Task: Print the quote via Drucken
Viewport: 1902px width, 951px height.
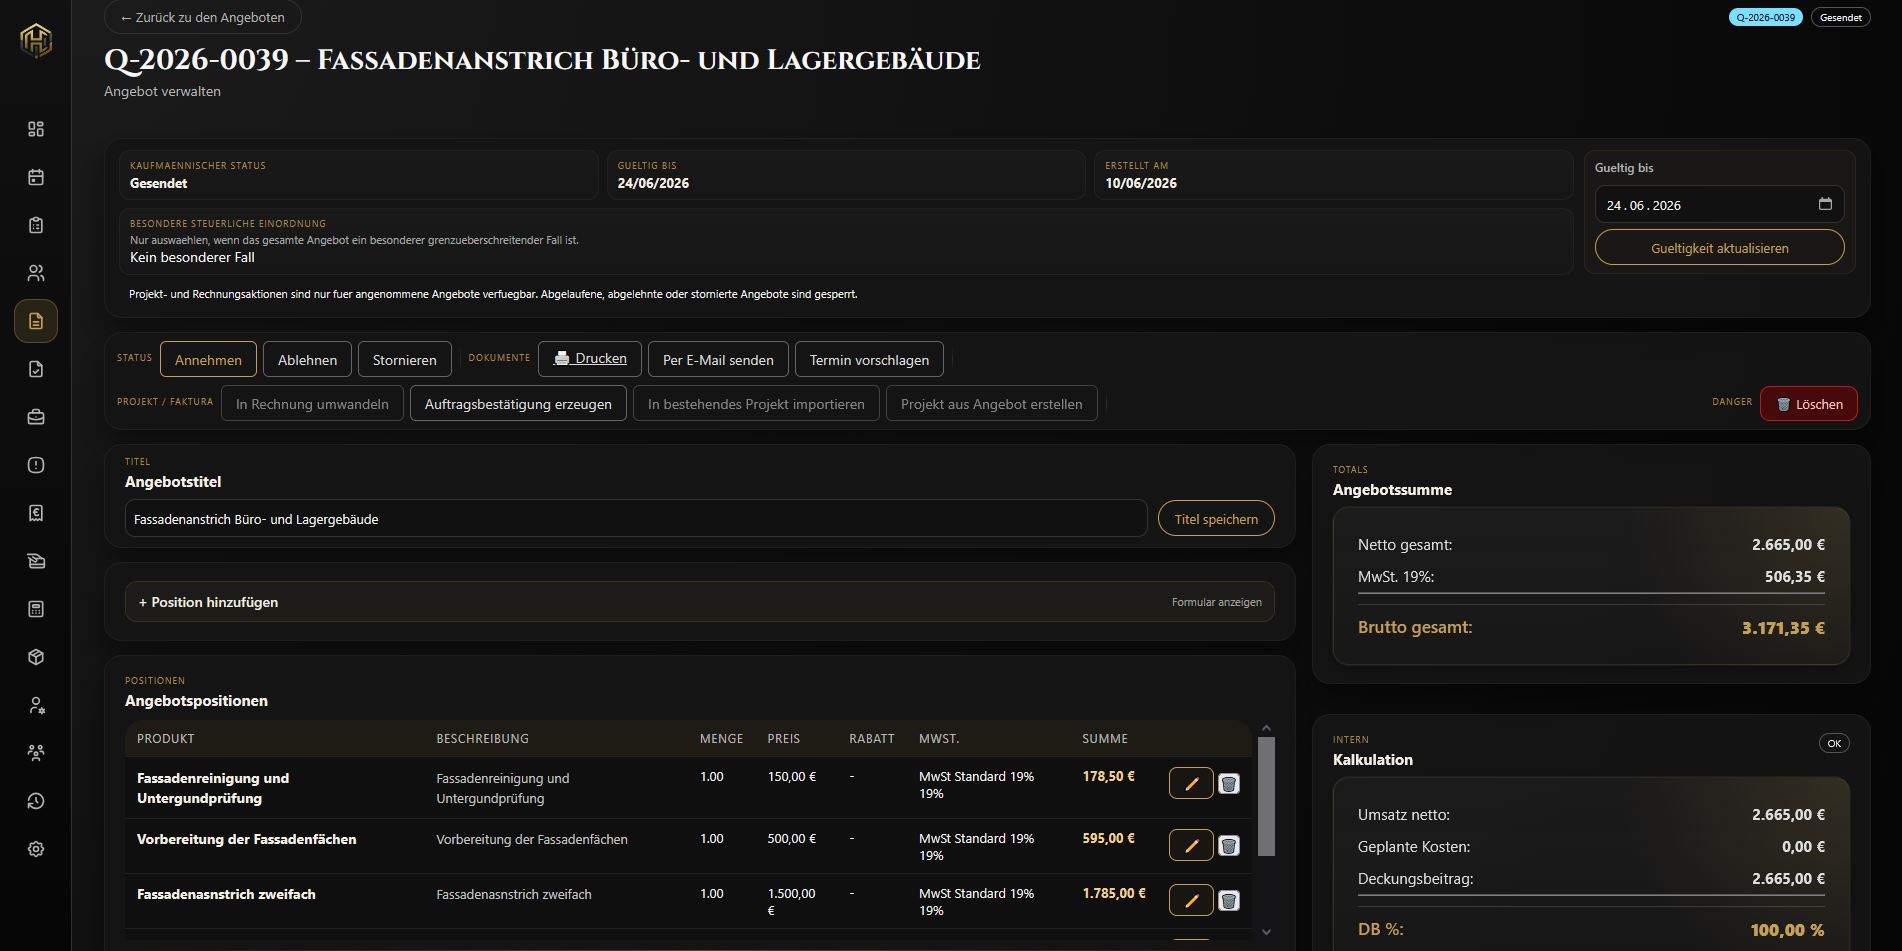Action: coord(590,359)
